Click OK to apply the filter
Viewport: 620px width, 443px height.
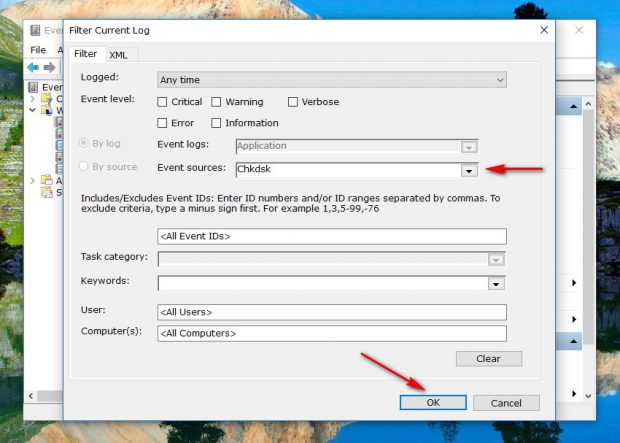[433, 403]
